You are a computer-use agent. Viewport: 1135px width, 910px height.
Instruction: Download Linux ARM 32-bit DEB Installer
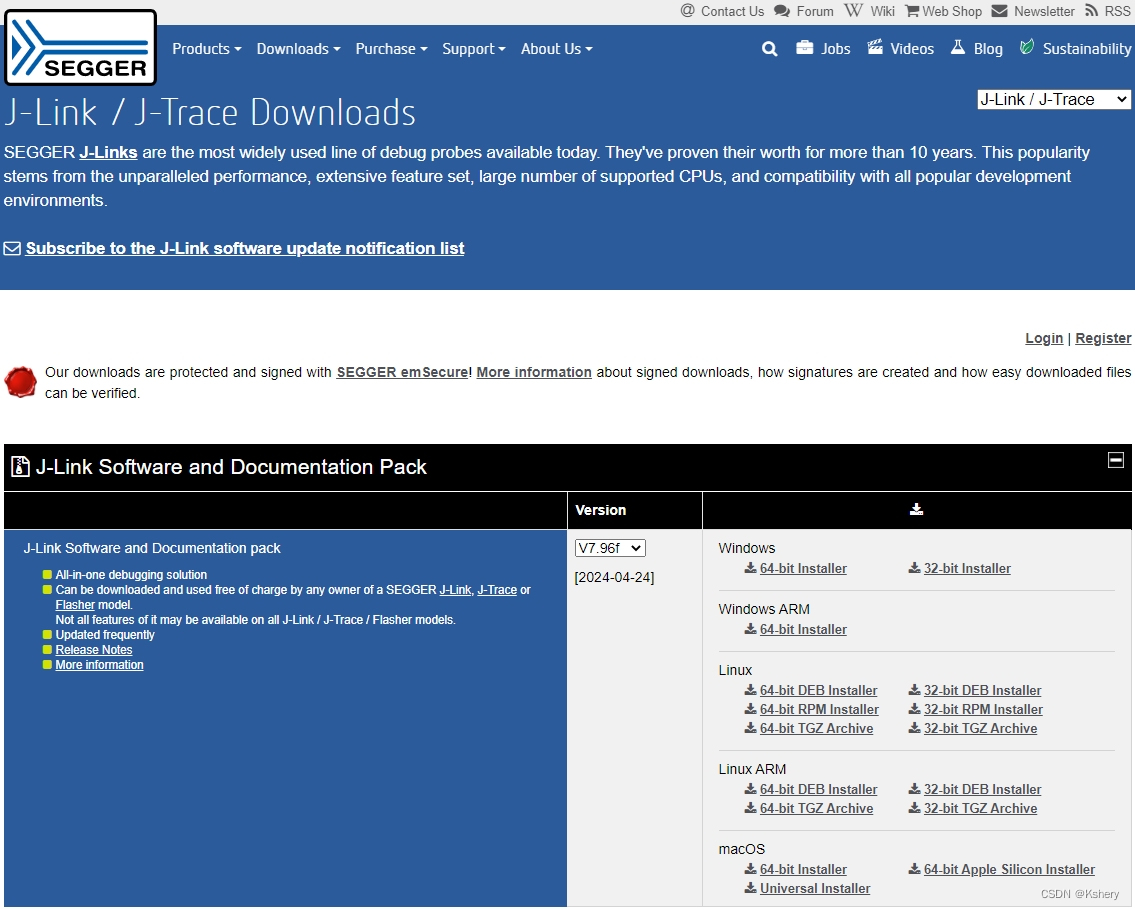(x=982, y=789)
